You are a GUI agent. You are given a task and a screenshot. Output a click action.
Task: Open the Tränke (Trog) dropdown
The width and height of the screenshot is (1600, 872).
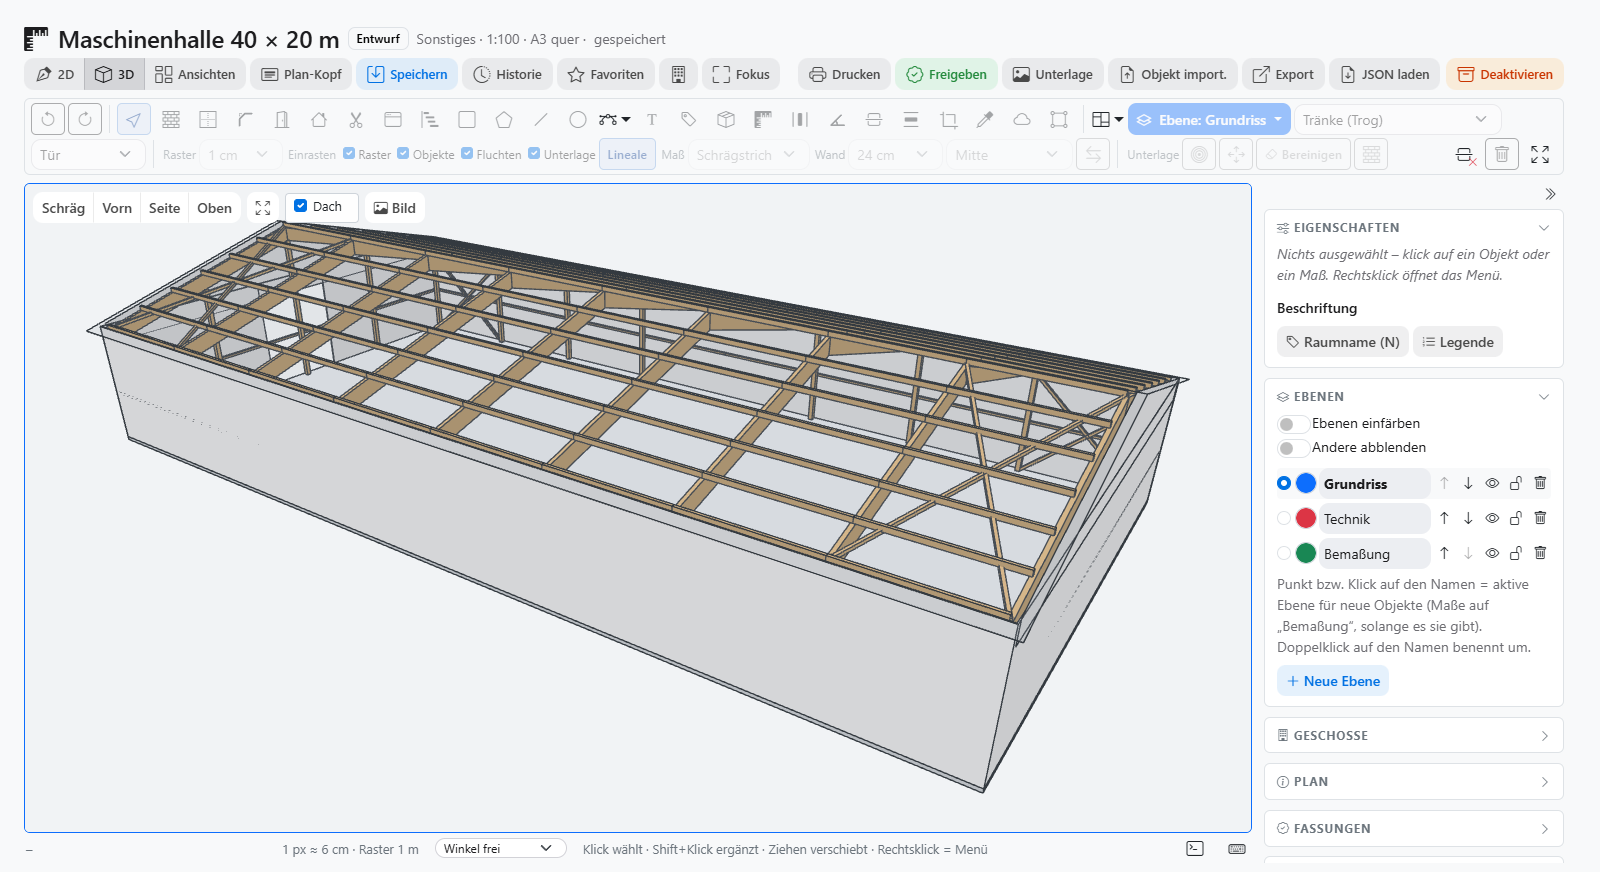click(x=1397, y=119)
